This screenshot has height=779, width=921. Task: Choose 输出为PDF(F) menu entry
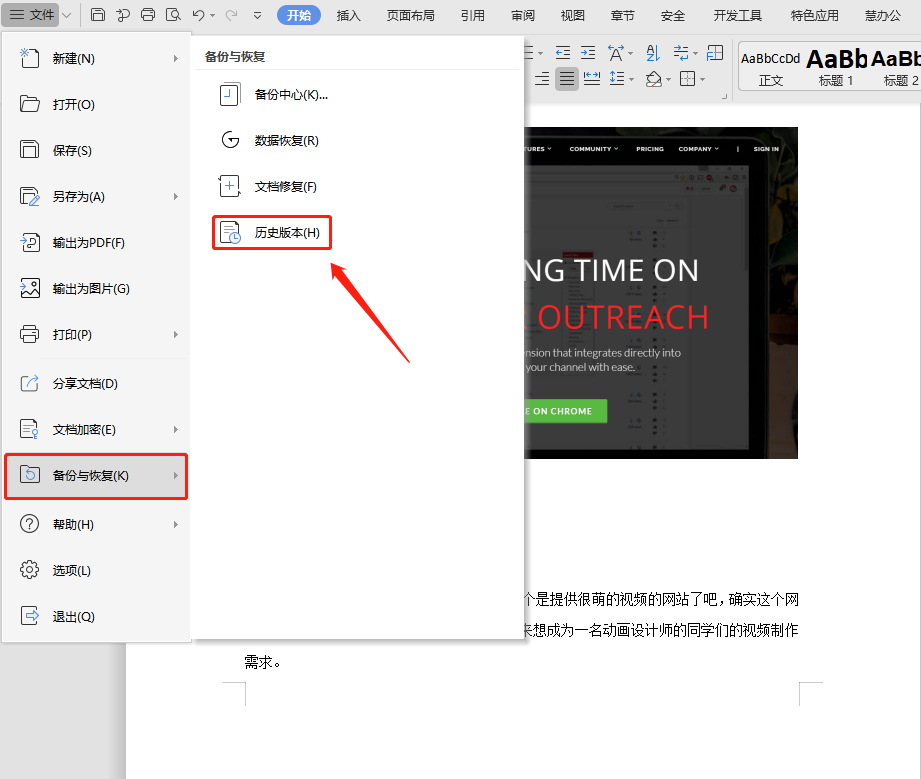coord(96,242)
